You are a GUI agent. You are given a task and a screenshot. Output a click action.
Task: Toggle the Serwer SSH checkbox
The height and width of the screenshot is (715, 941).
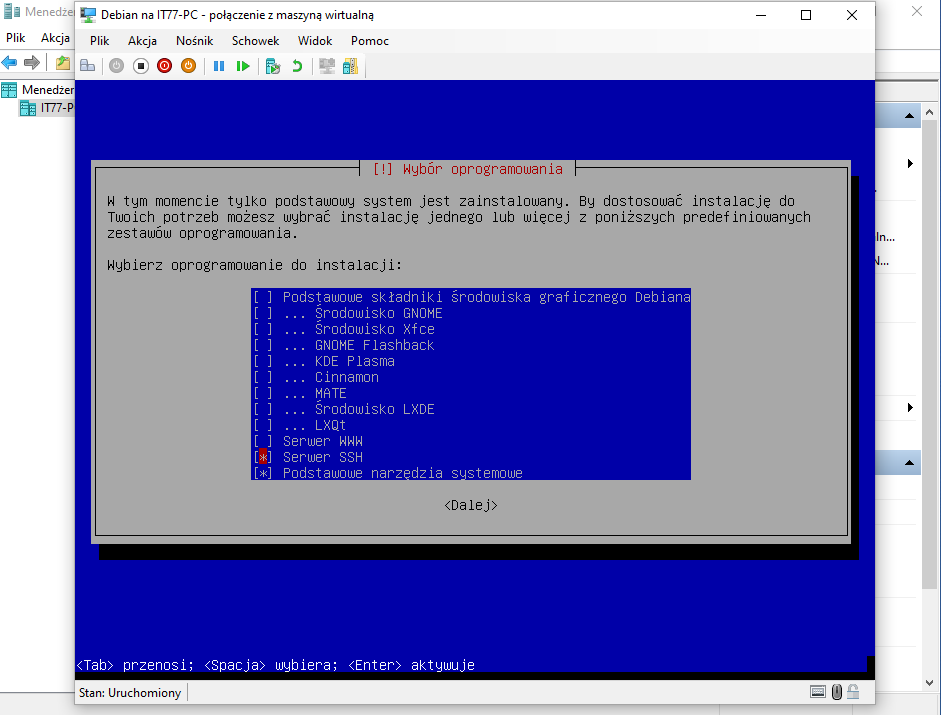(x=264, y=457)
